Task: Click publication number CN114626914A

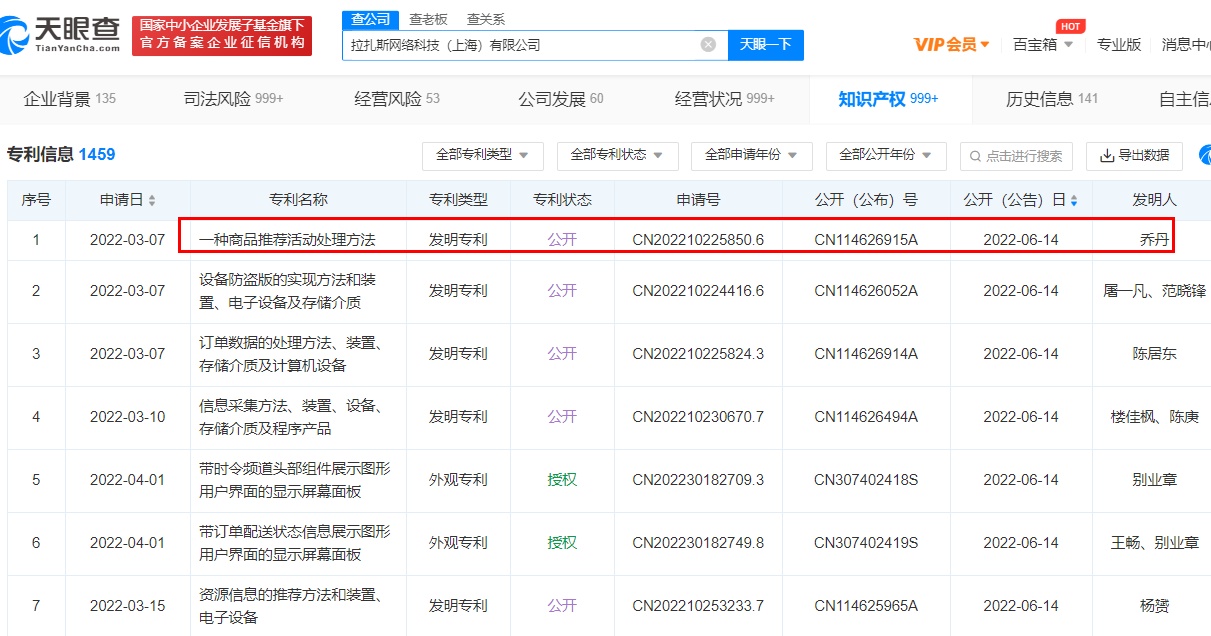Action: pyautogui.click(x=866, y=354)
